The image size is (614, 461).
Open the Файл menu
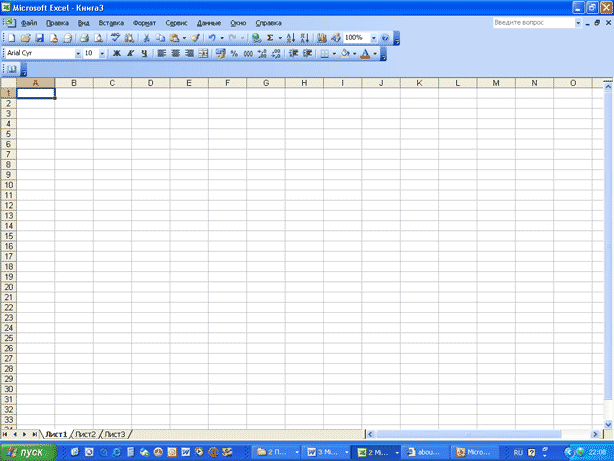[x=29, y=23]
